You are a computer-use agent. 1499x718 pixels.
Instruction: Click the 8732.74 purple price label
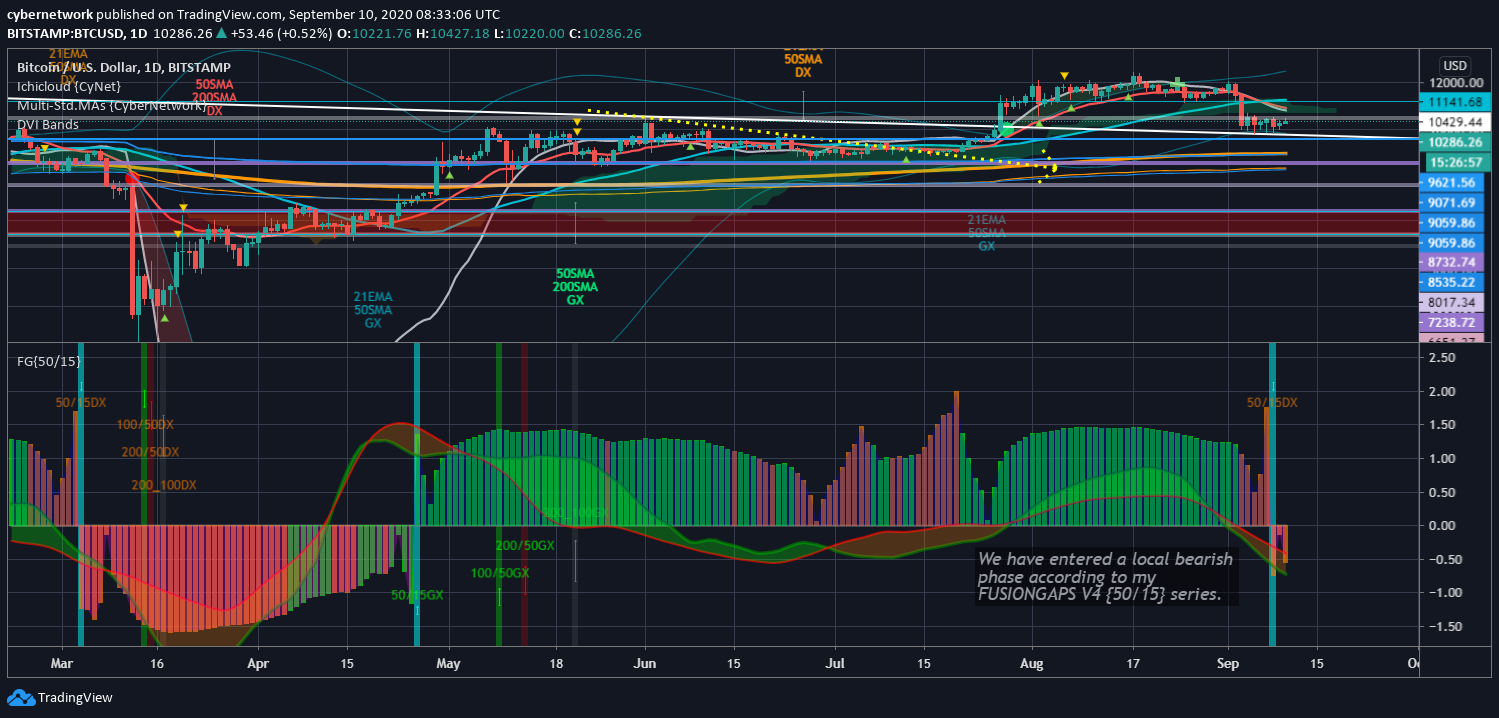pyautogui.click(x=1454, y=262)
